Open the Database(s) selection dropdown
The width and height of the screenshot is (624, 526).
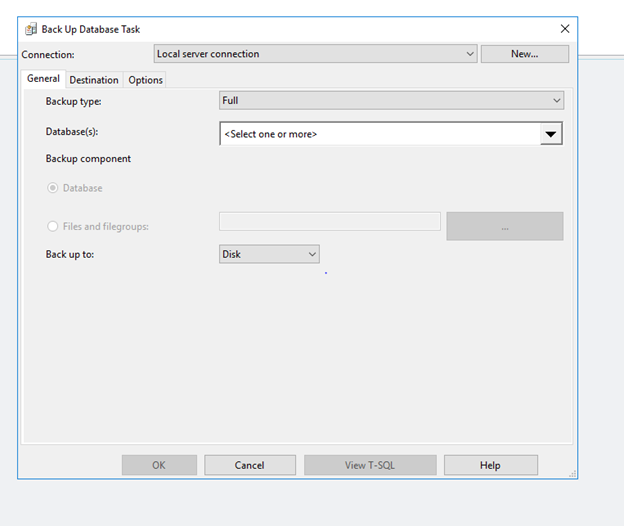coord(551,134)
